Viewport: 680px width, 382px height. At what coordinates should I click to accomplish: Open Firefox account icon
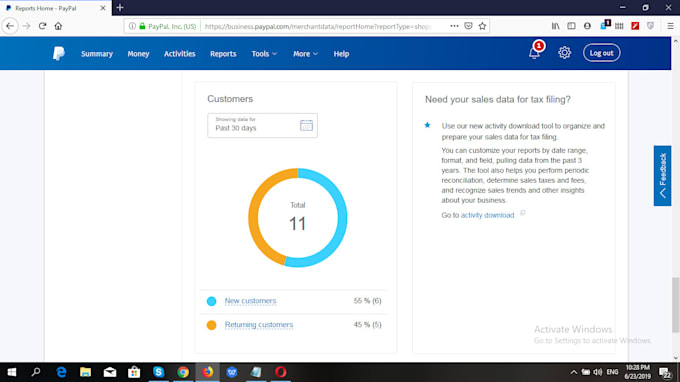click(x=587, y=26)
